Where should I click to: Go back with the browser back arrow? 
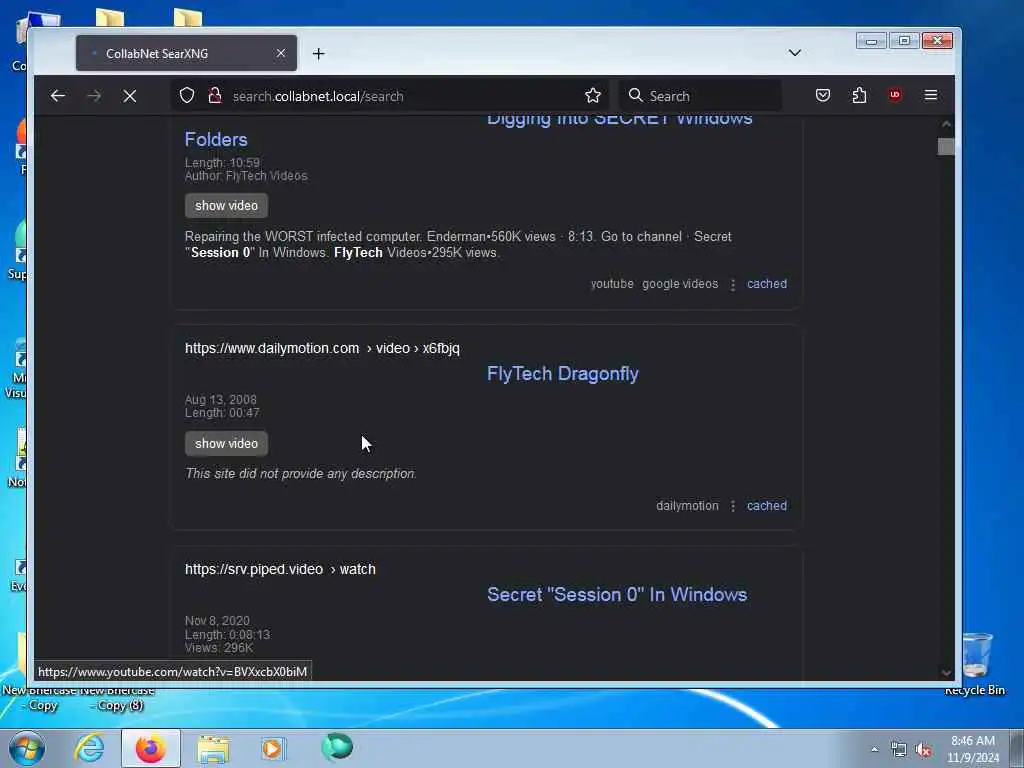[57, 96]
